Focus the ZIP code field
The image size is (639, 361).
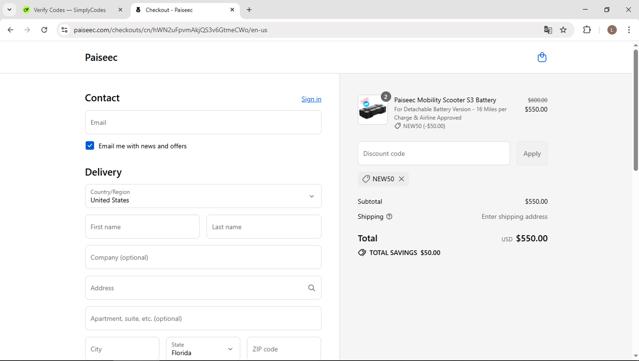[284, 349]
